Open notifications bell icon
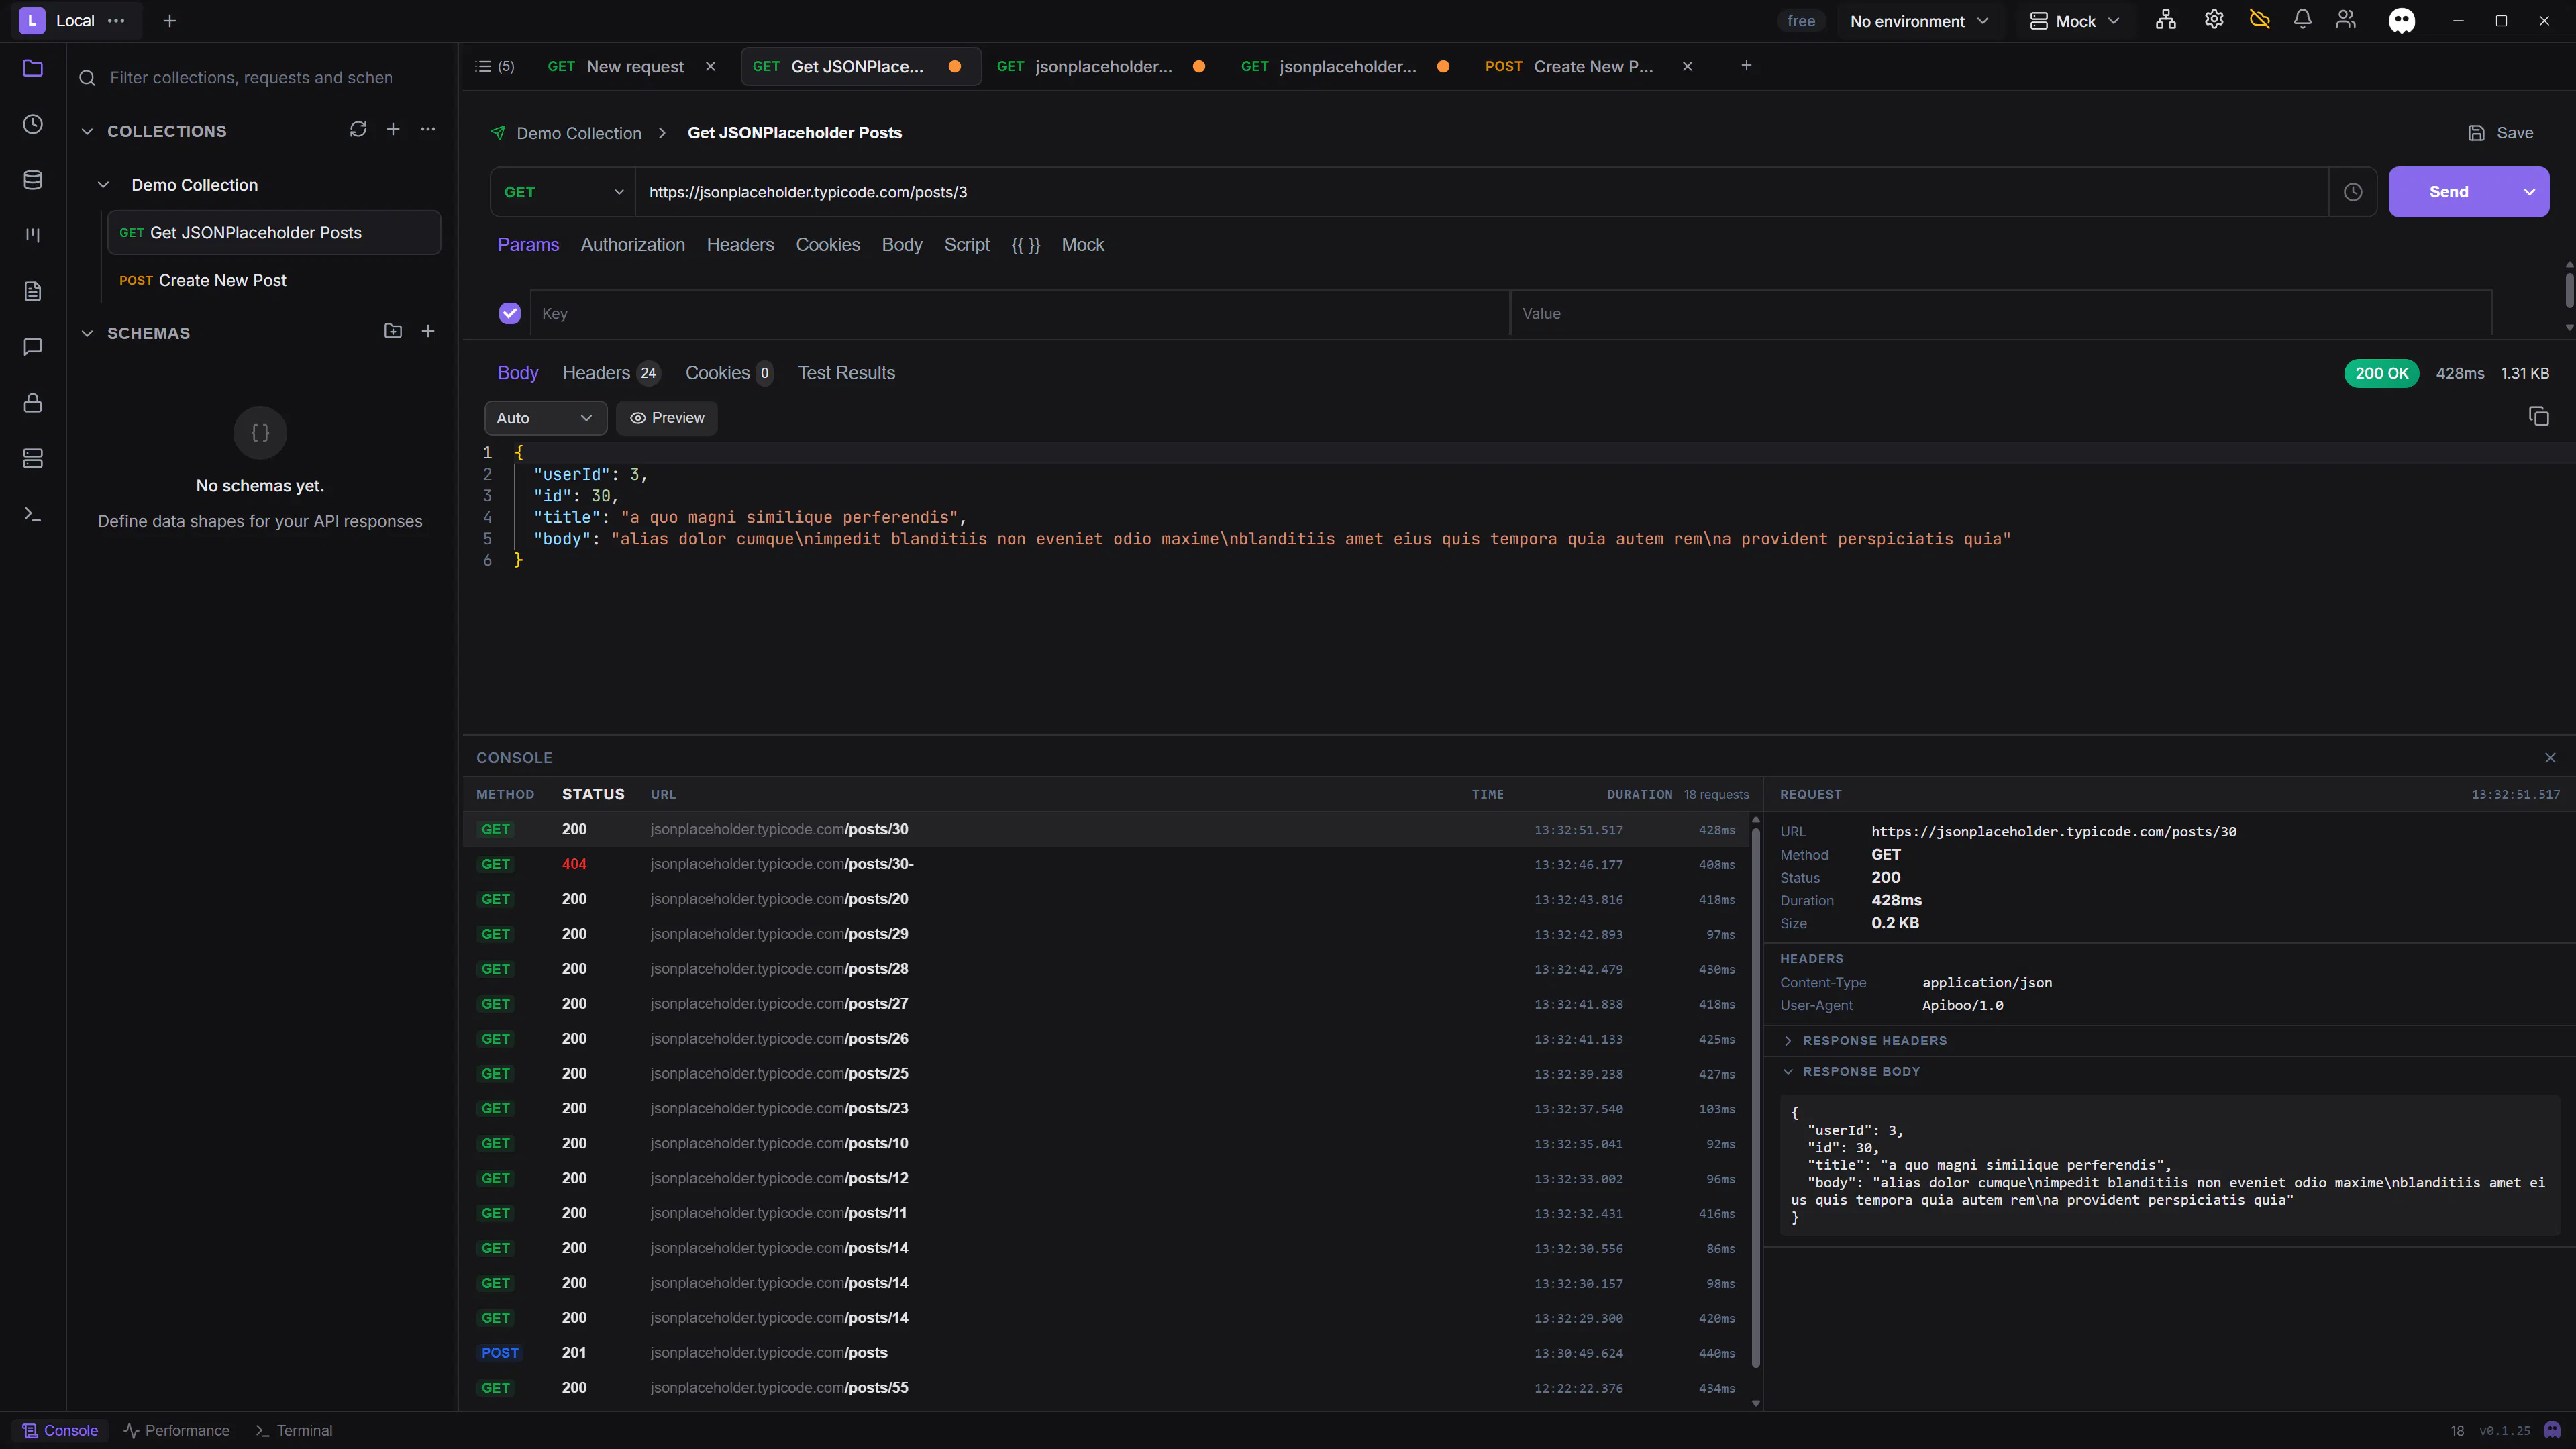The width and height of the screenshot is (2576, 1449). pyautogui.click(x=2303, y=20)
